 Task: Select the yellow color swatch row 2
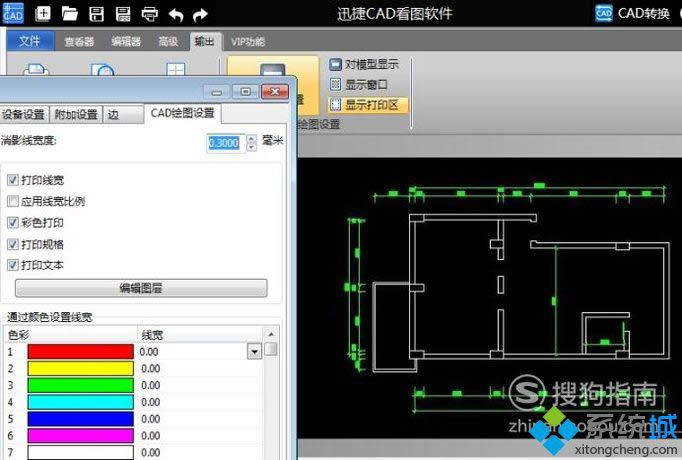point(80,368)
